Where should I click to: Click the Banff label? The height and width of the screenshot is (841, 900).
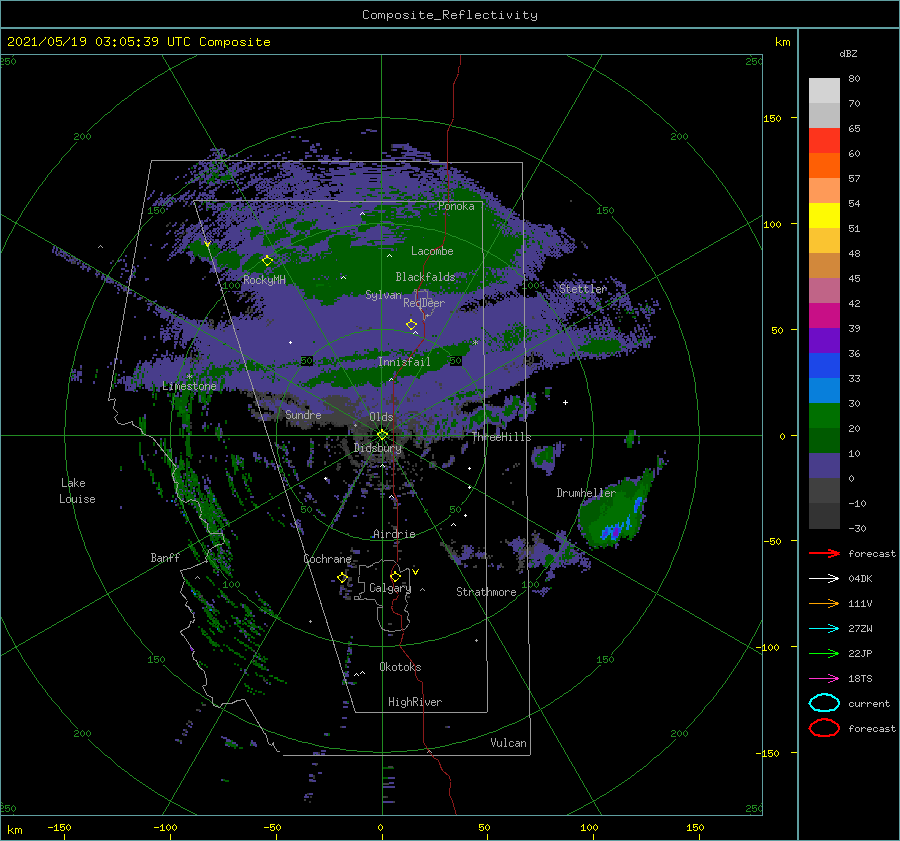pyautogui.click(x=165, y=558)
